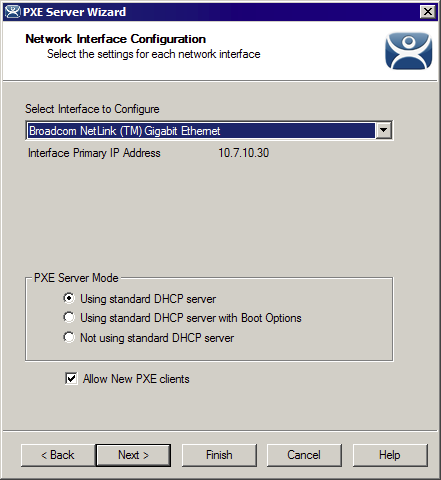441x480 pixels.
Task: Select Using standard DHCP server option
Action: tap(69, 298)
